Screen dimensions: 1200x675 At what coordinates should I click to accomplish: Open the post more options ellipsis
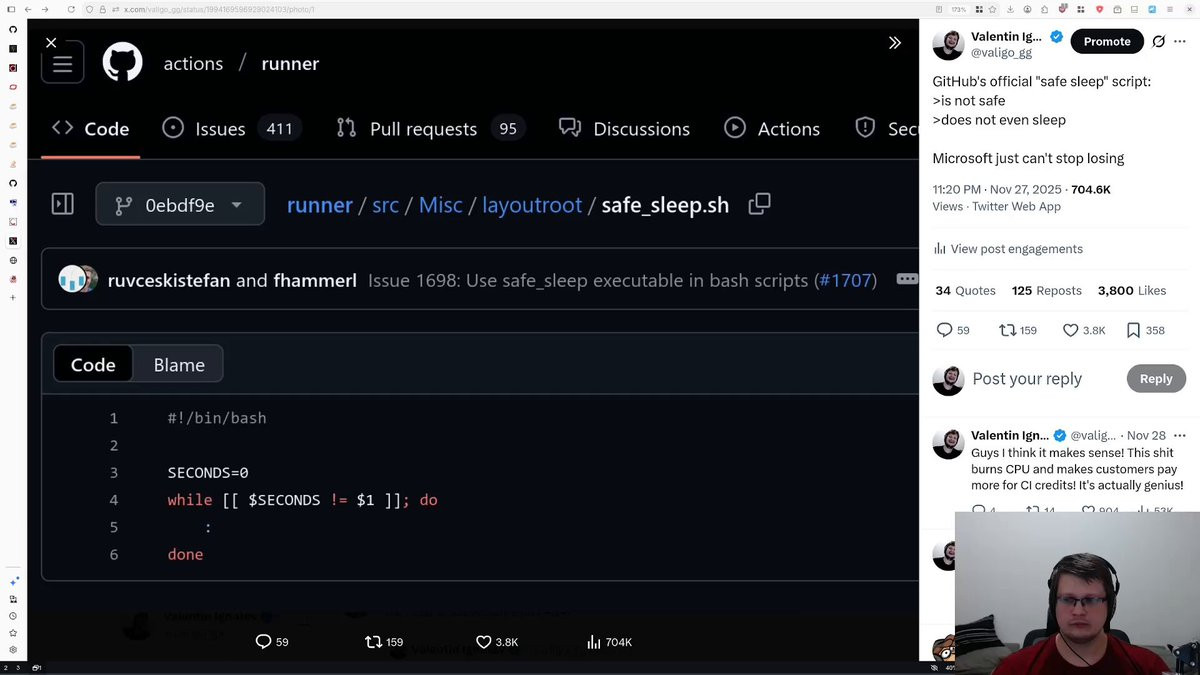pos(1181,41)
